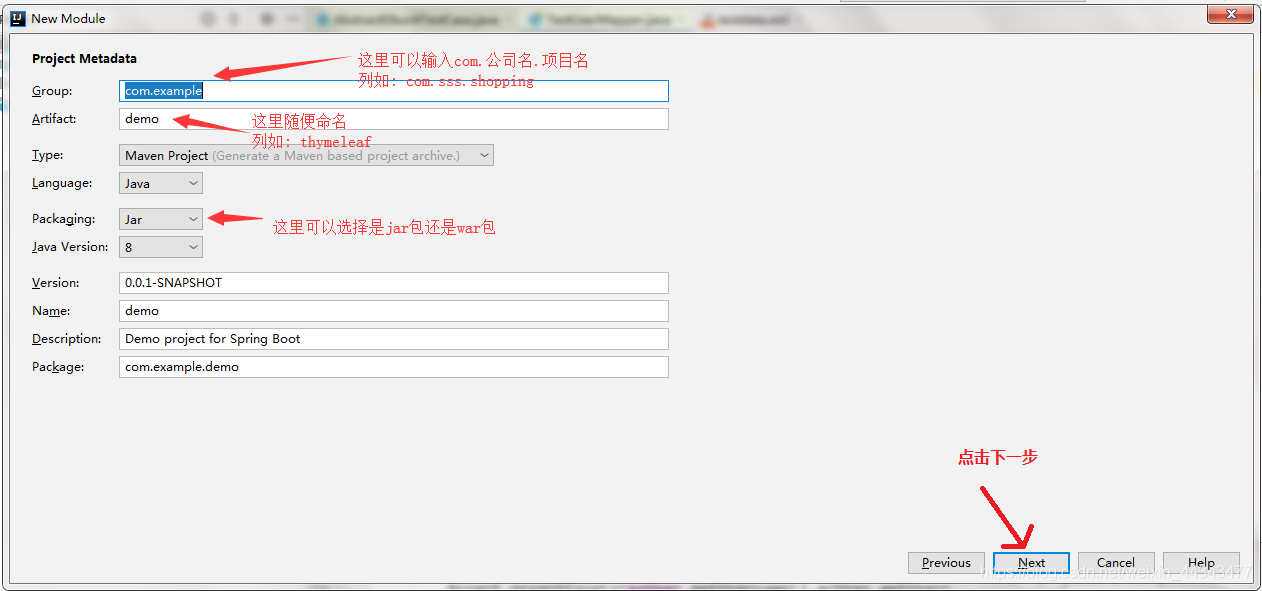Viewport: 1262px width, 591px height.
Task: Cancel the New Module dialog
Action: [x=1116, y=563]
